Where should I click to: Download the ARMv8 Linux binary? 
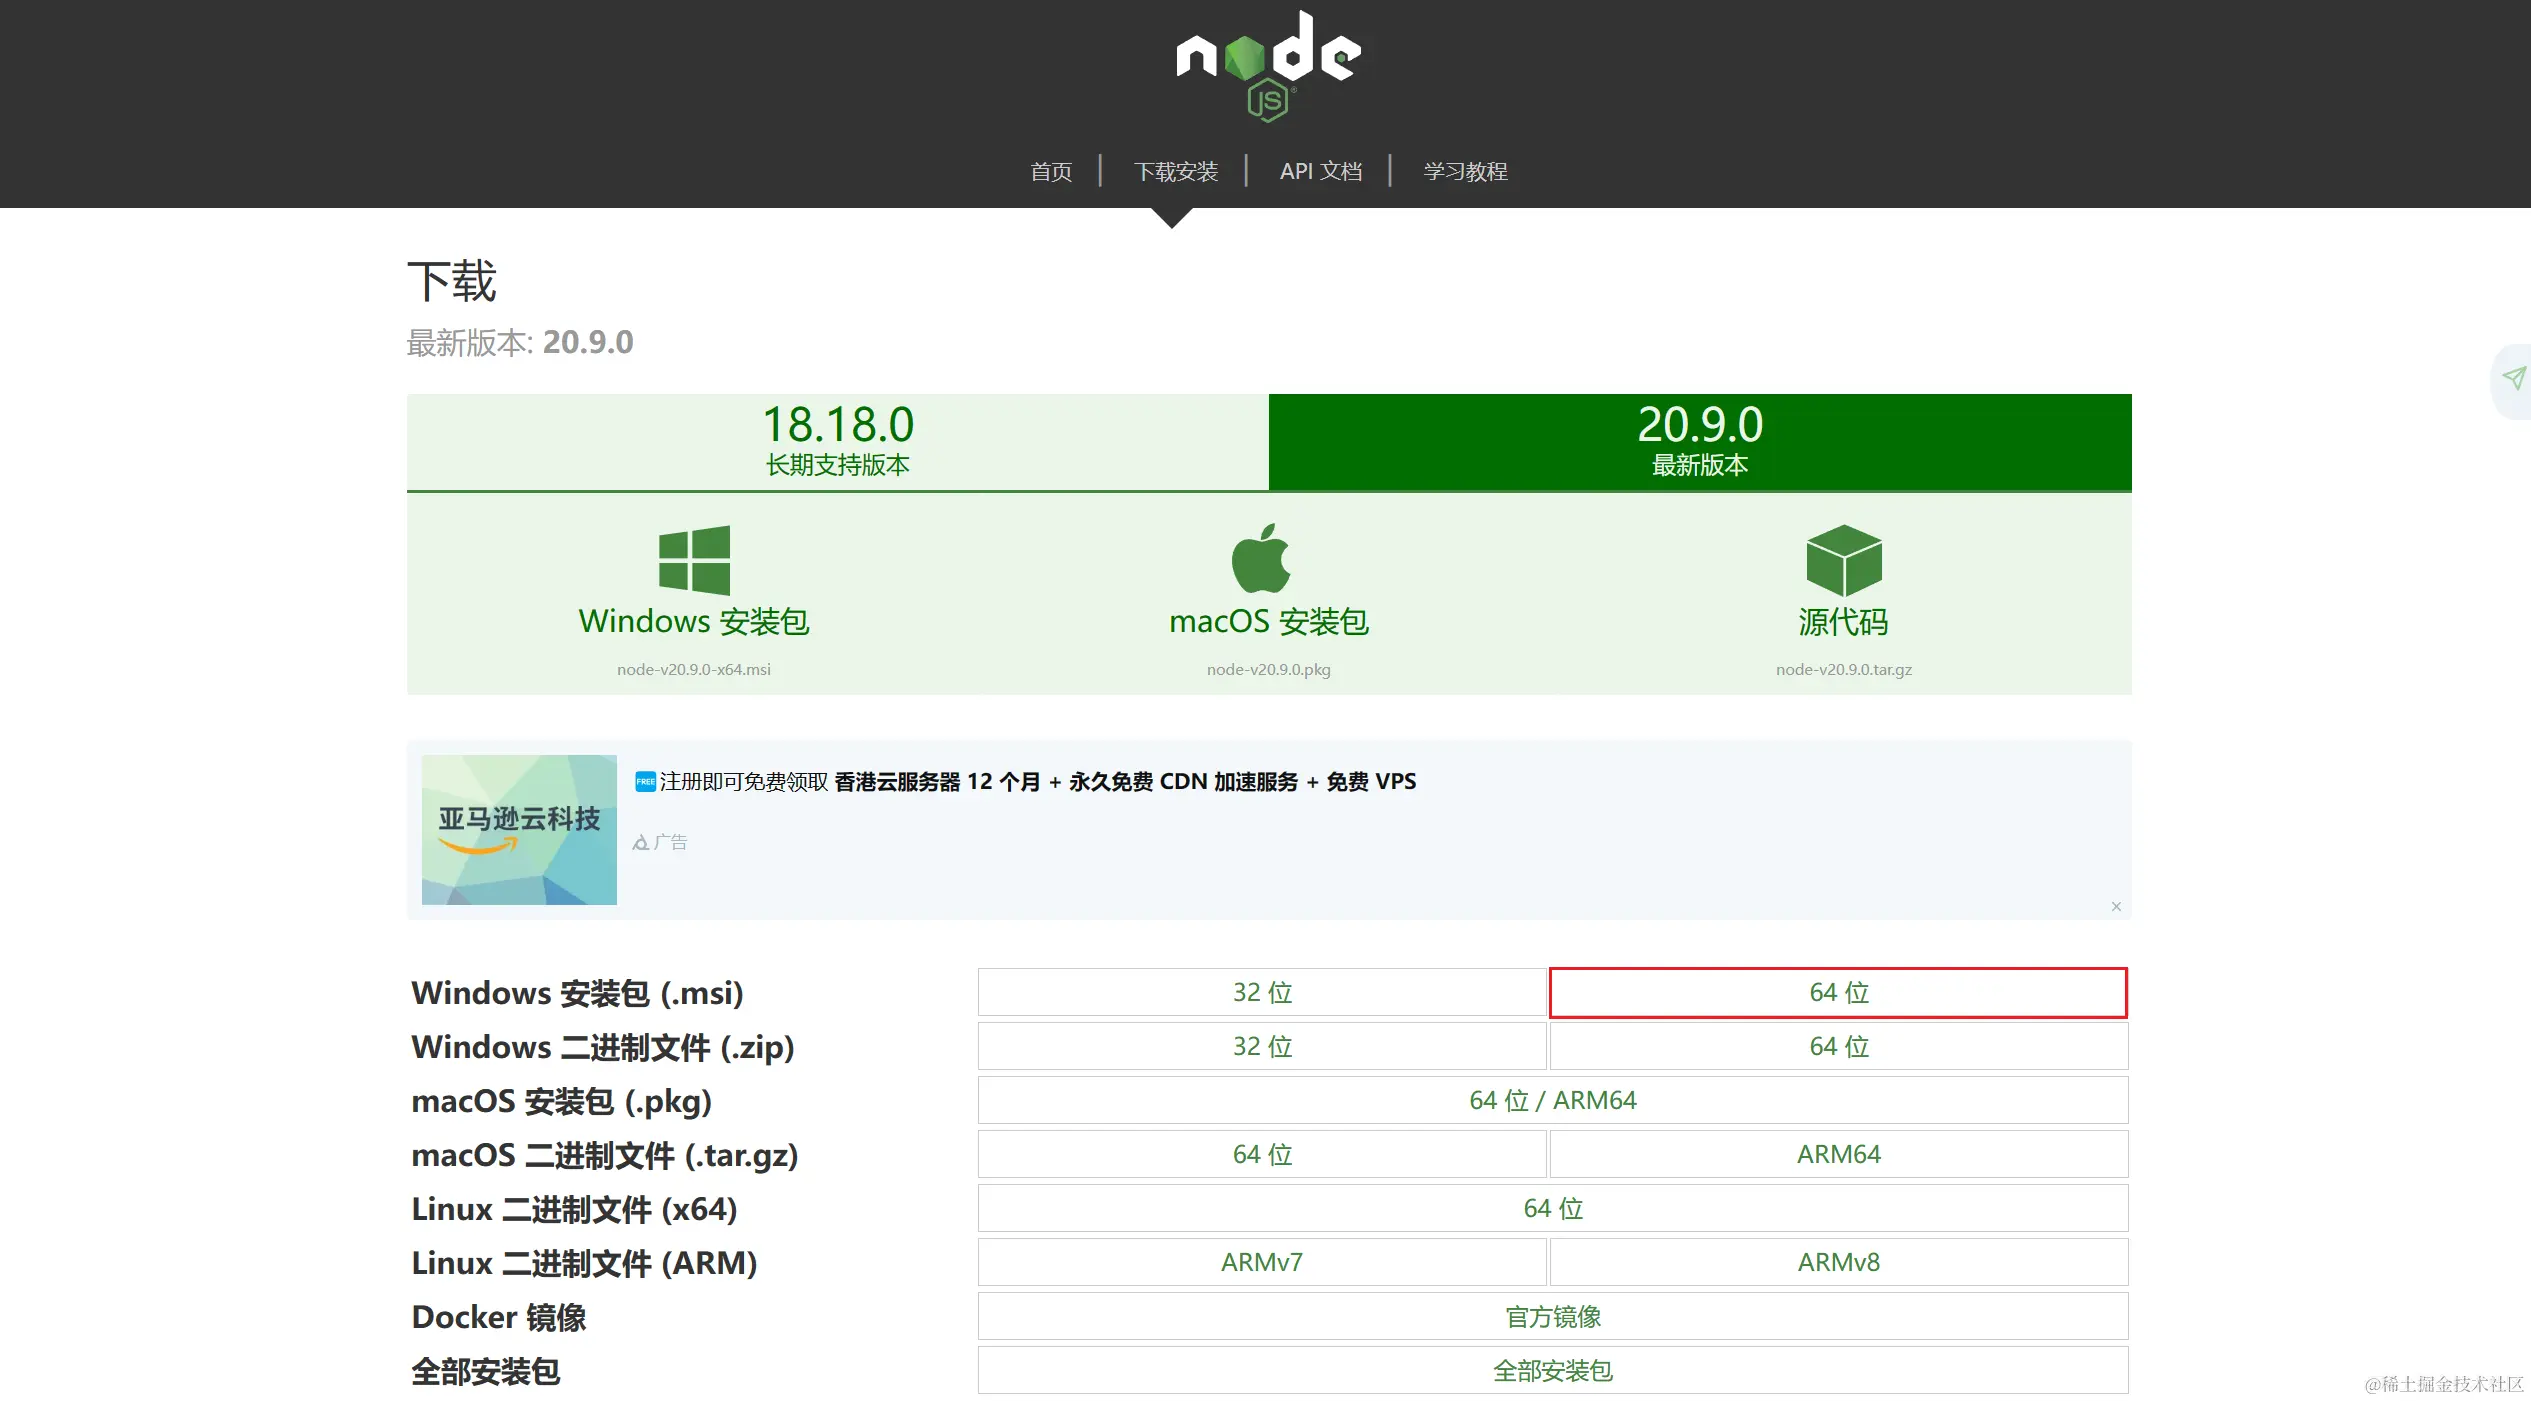click(1838, 1263)
